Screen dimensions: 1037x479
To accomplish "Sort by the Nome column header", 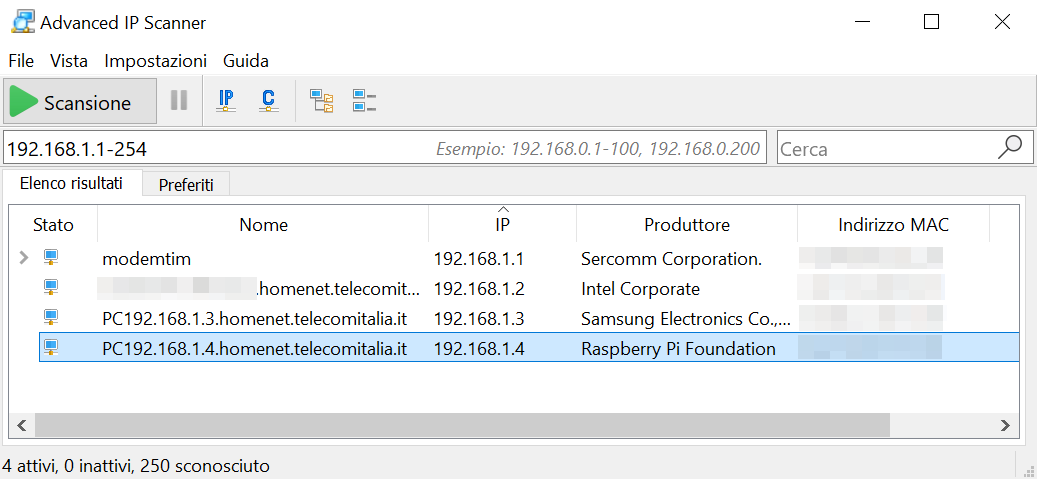I will coord(263,225).
